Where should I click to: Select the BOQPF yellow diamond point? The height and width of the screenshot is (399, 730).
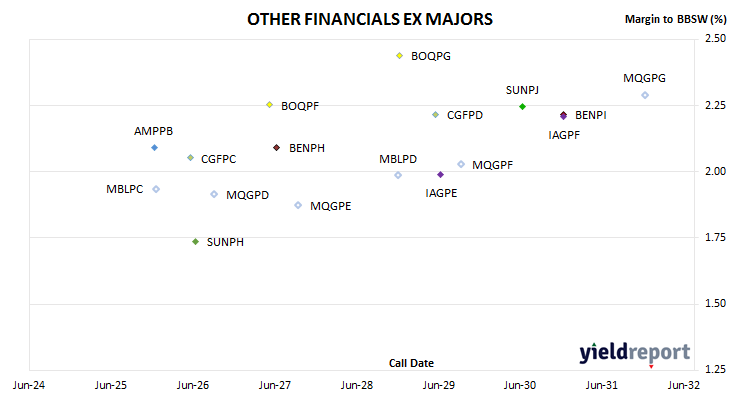270,105
